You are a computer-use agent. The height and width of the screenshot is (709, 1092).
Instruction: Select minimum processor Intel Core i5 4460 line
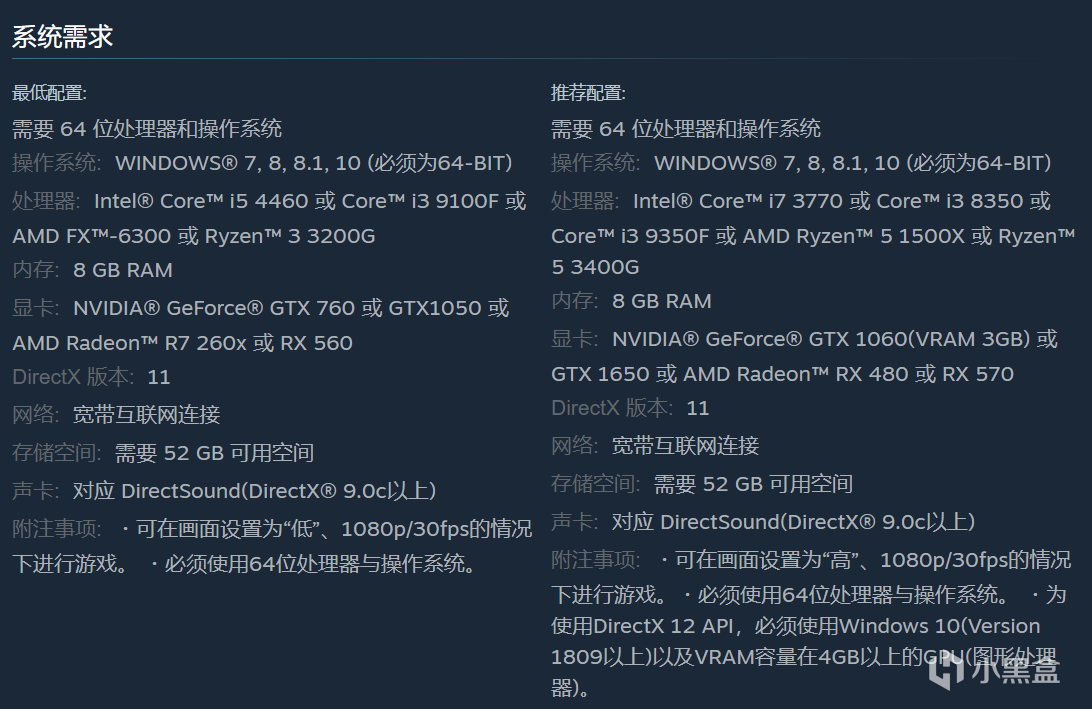270,201
